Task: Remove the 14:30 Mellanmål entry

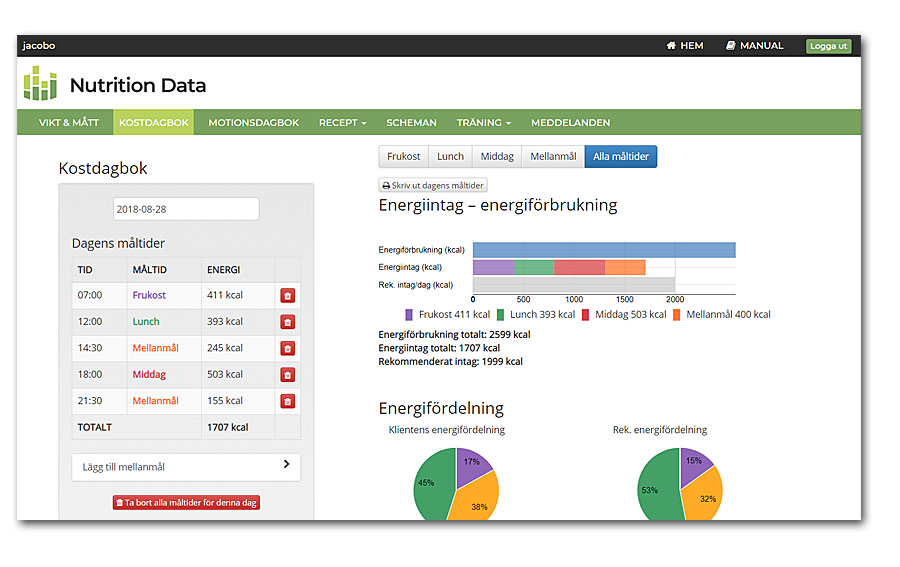Action: (x=287, y=349)
